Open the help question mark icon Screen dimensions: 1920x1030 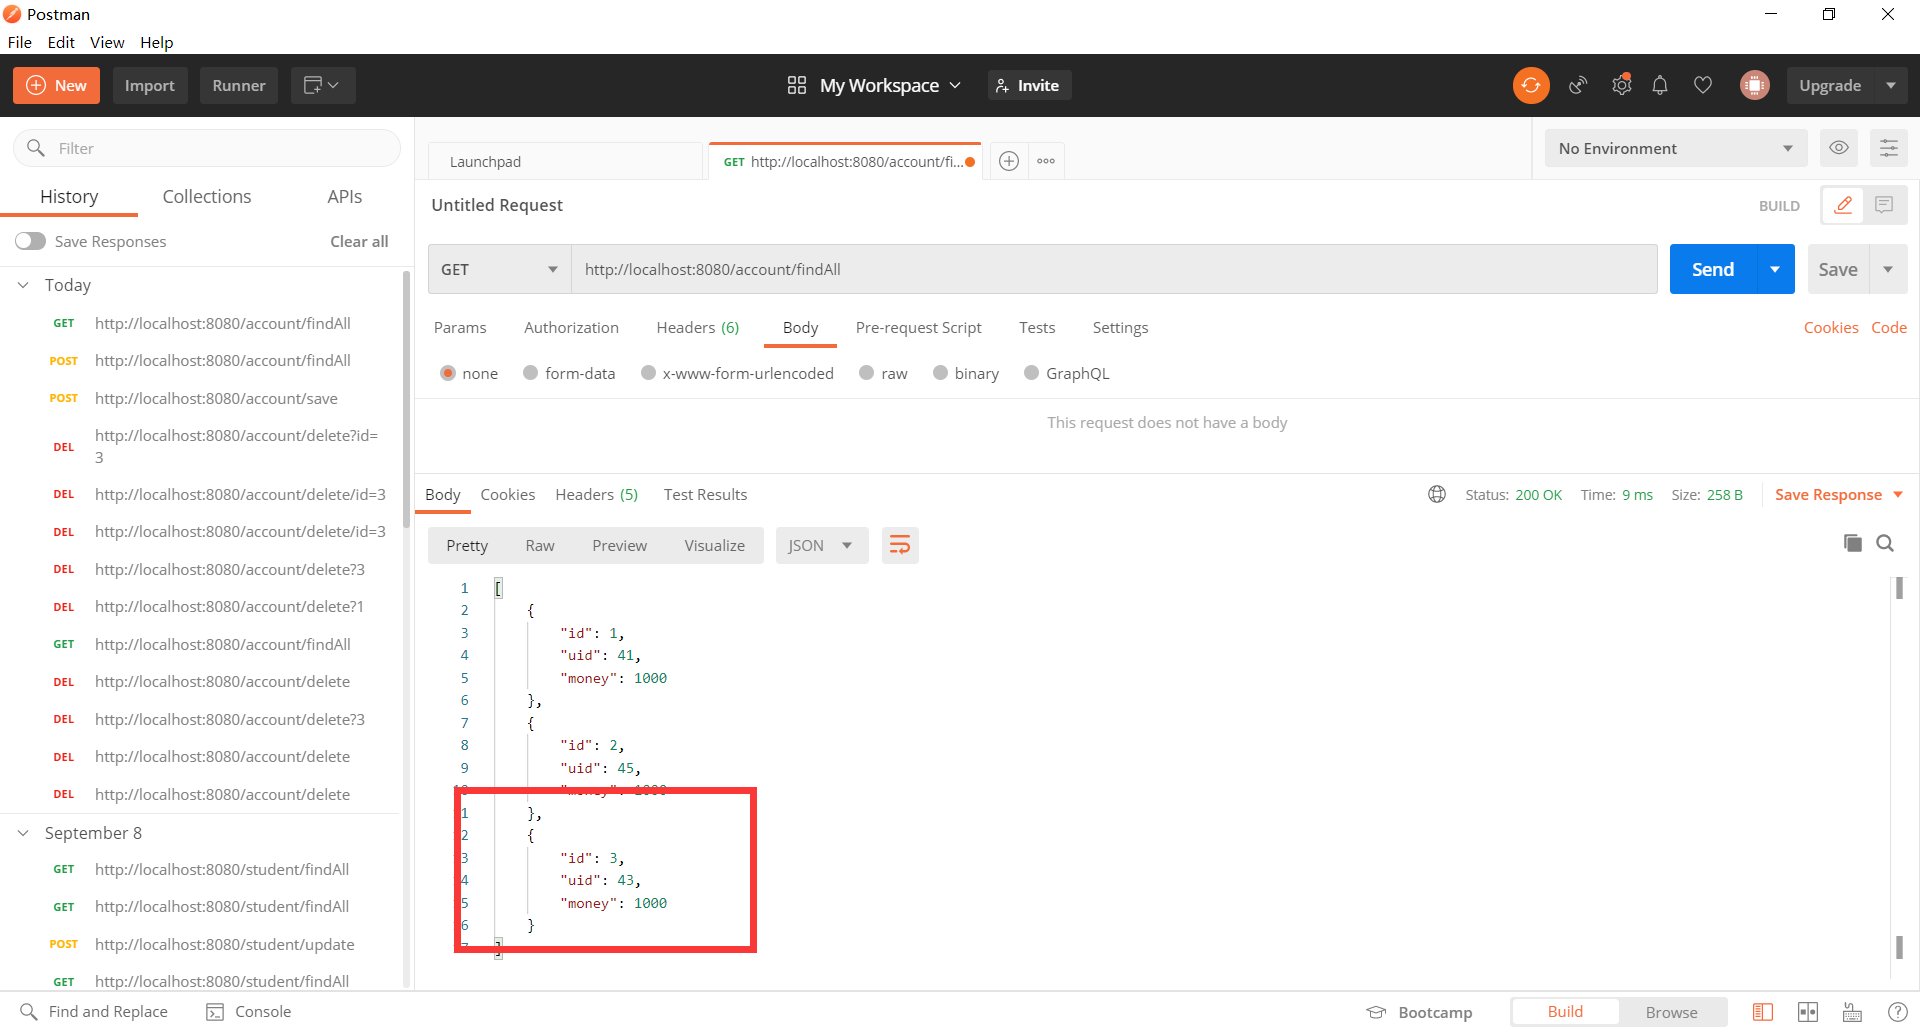(x=1897, y=1012)
